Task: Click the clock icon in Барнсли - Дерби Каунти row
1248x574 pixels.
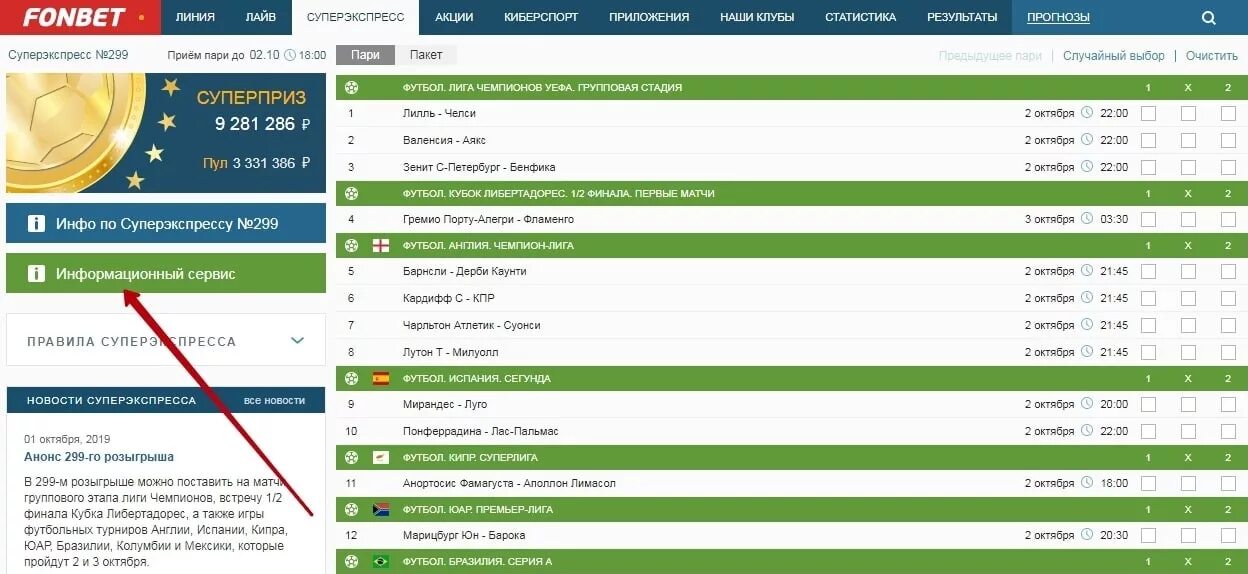Action: [1087, 271]
